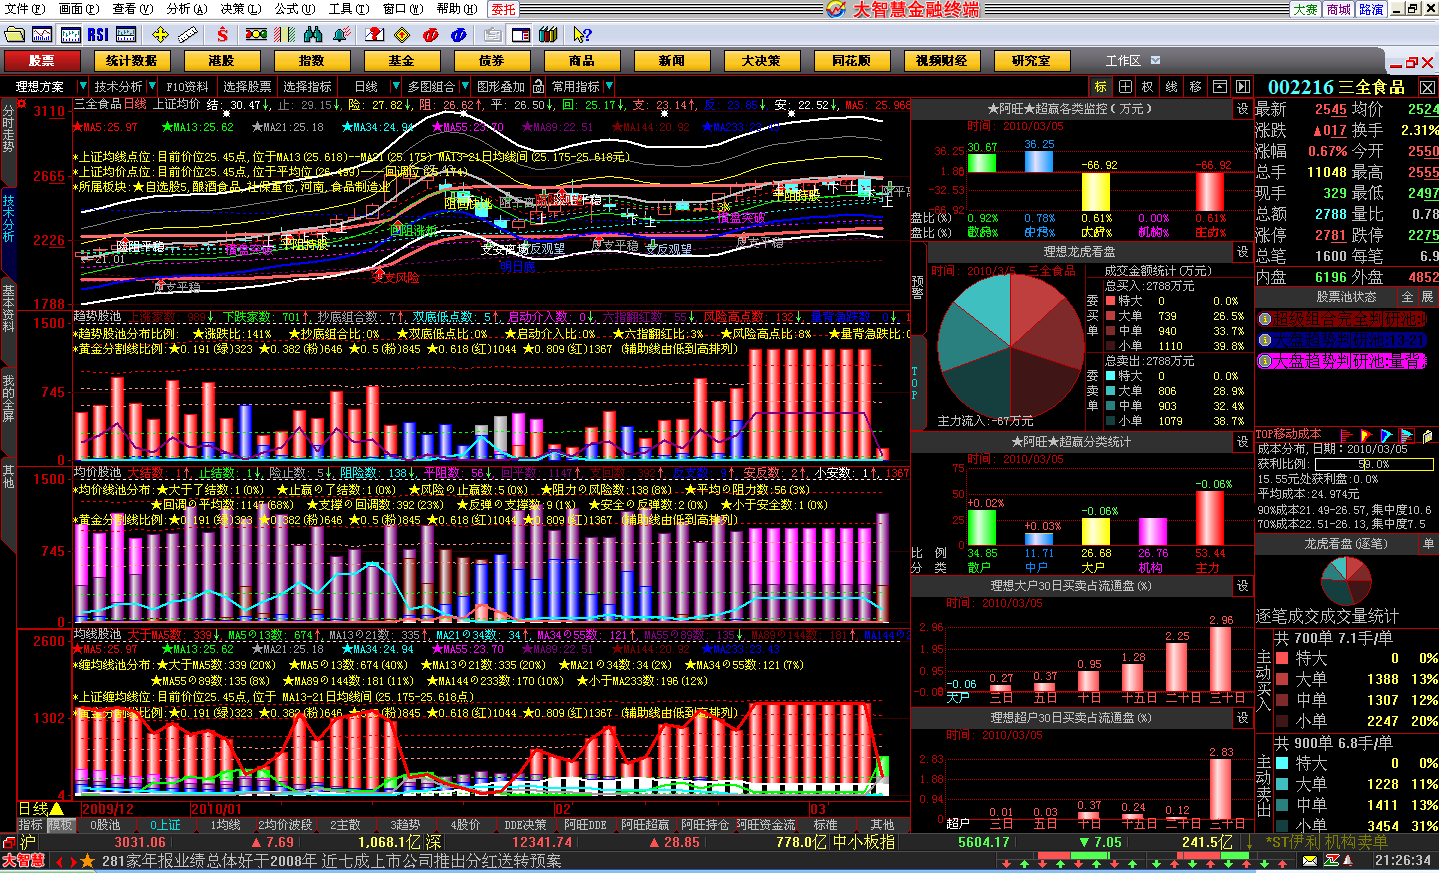Open the books library icon

point(548,34)
